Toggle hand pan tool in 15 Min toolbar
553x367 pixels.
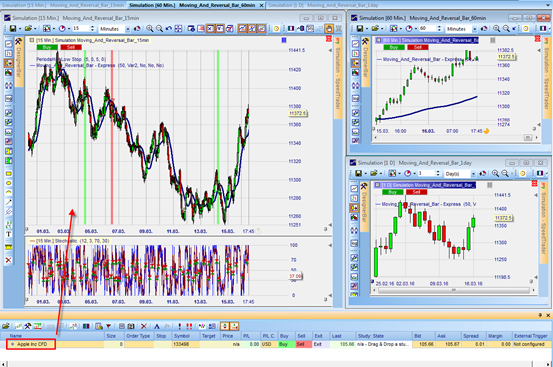(x=329, y=29)
